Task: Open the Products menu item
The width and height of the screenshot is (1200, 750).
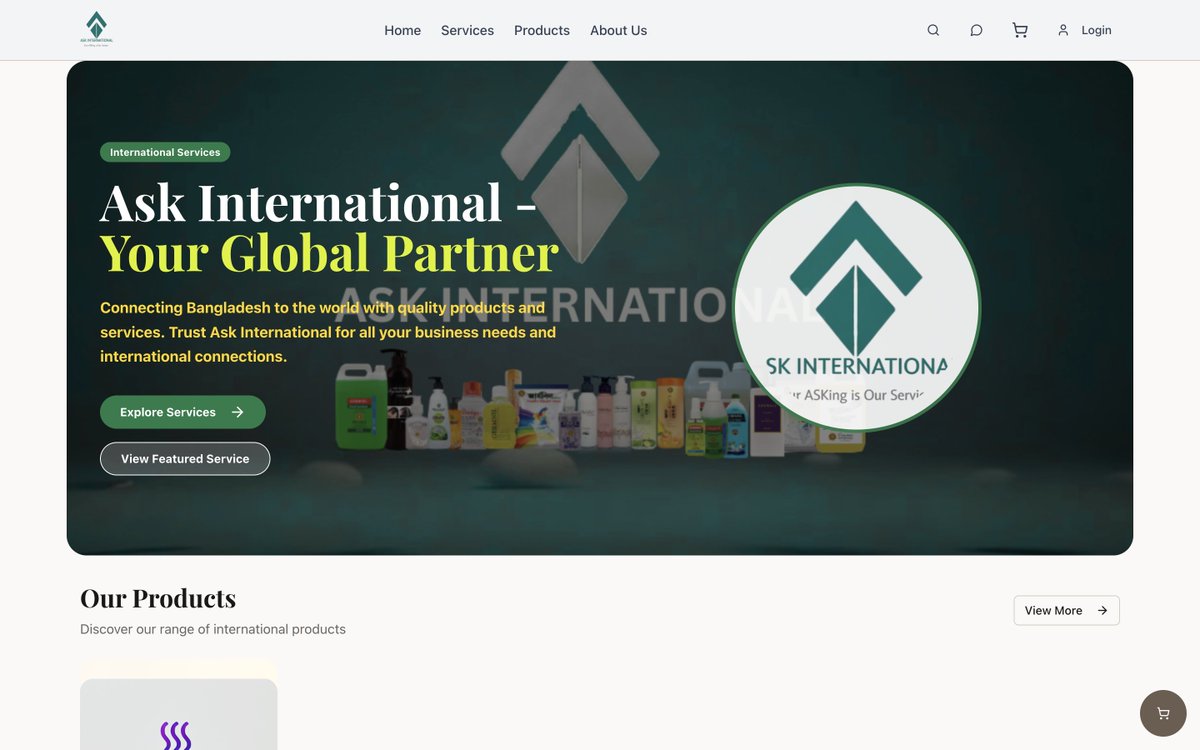Action: click(x=542, y=30)
